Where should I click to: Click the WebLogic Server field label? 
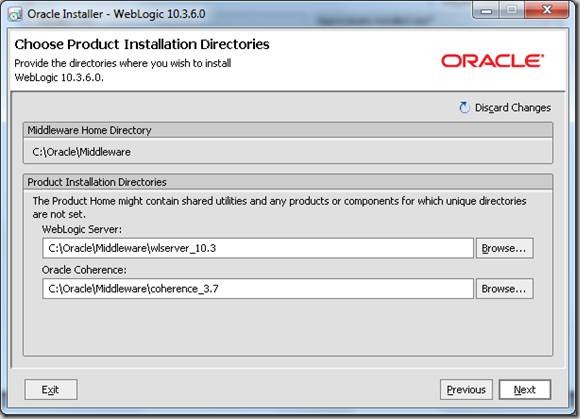coord(82,229)
